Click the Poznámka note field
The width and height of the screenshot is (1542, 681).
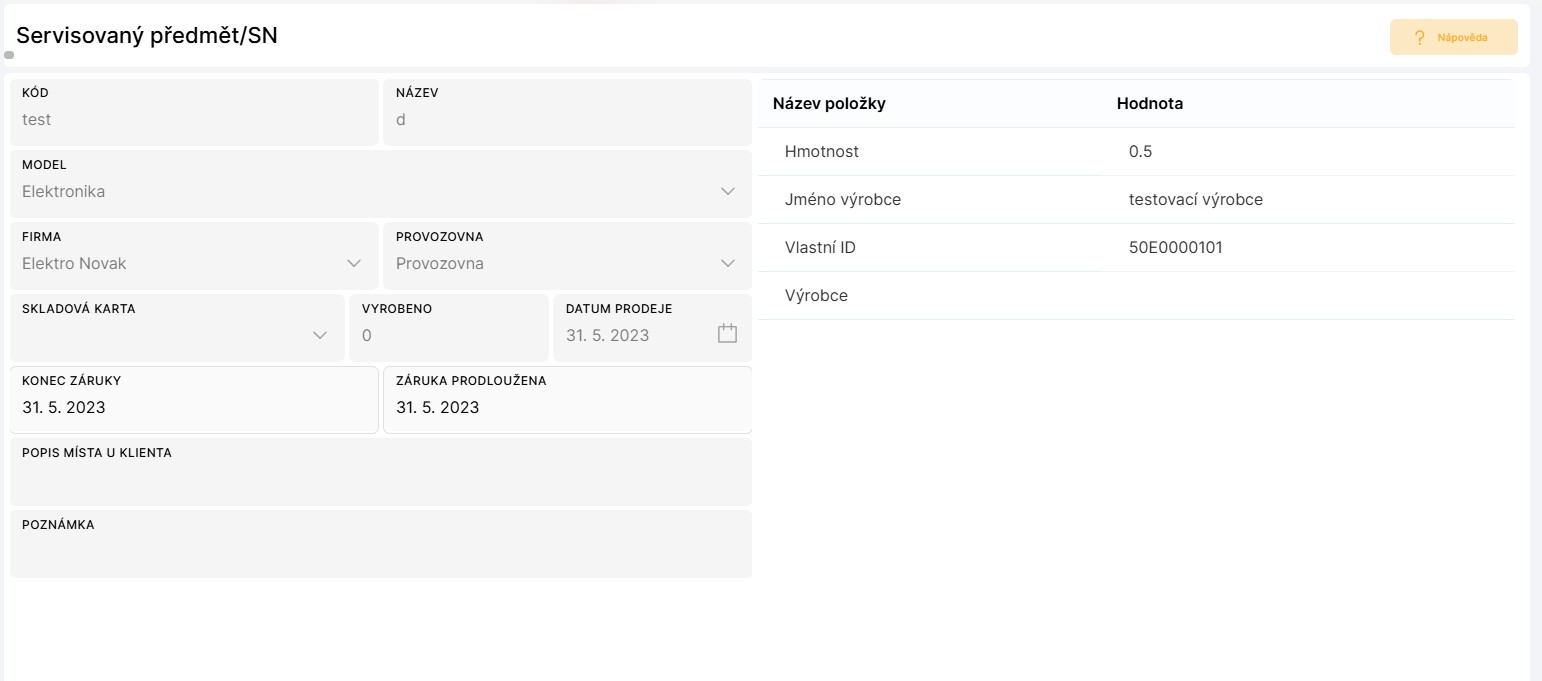(380, 552)
